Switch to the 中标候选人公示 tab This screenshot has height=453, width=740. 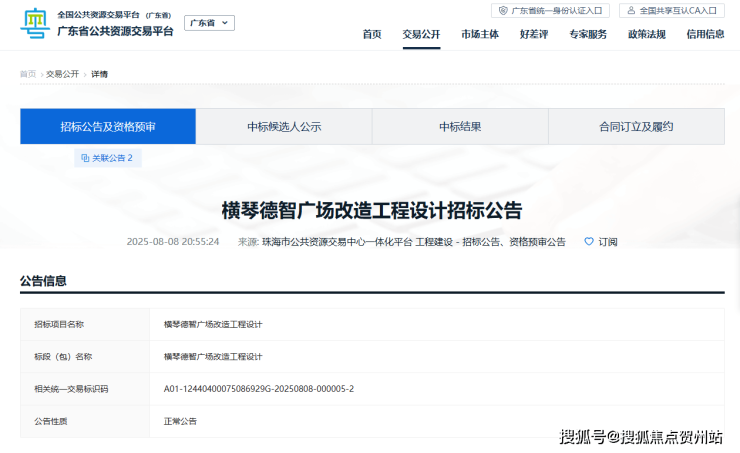click(x=284, y=126)
